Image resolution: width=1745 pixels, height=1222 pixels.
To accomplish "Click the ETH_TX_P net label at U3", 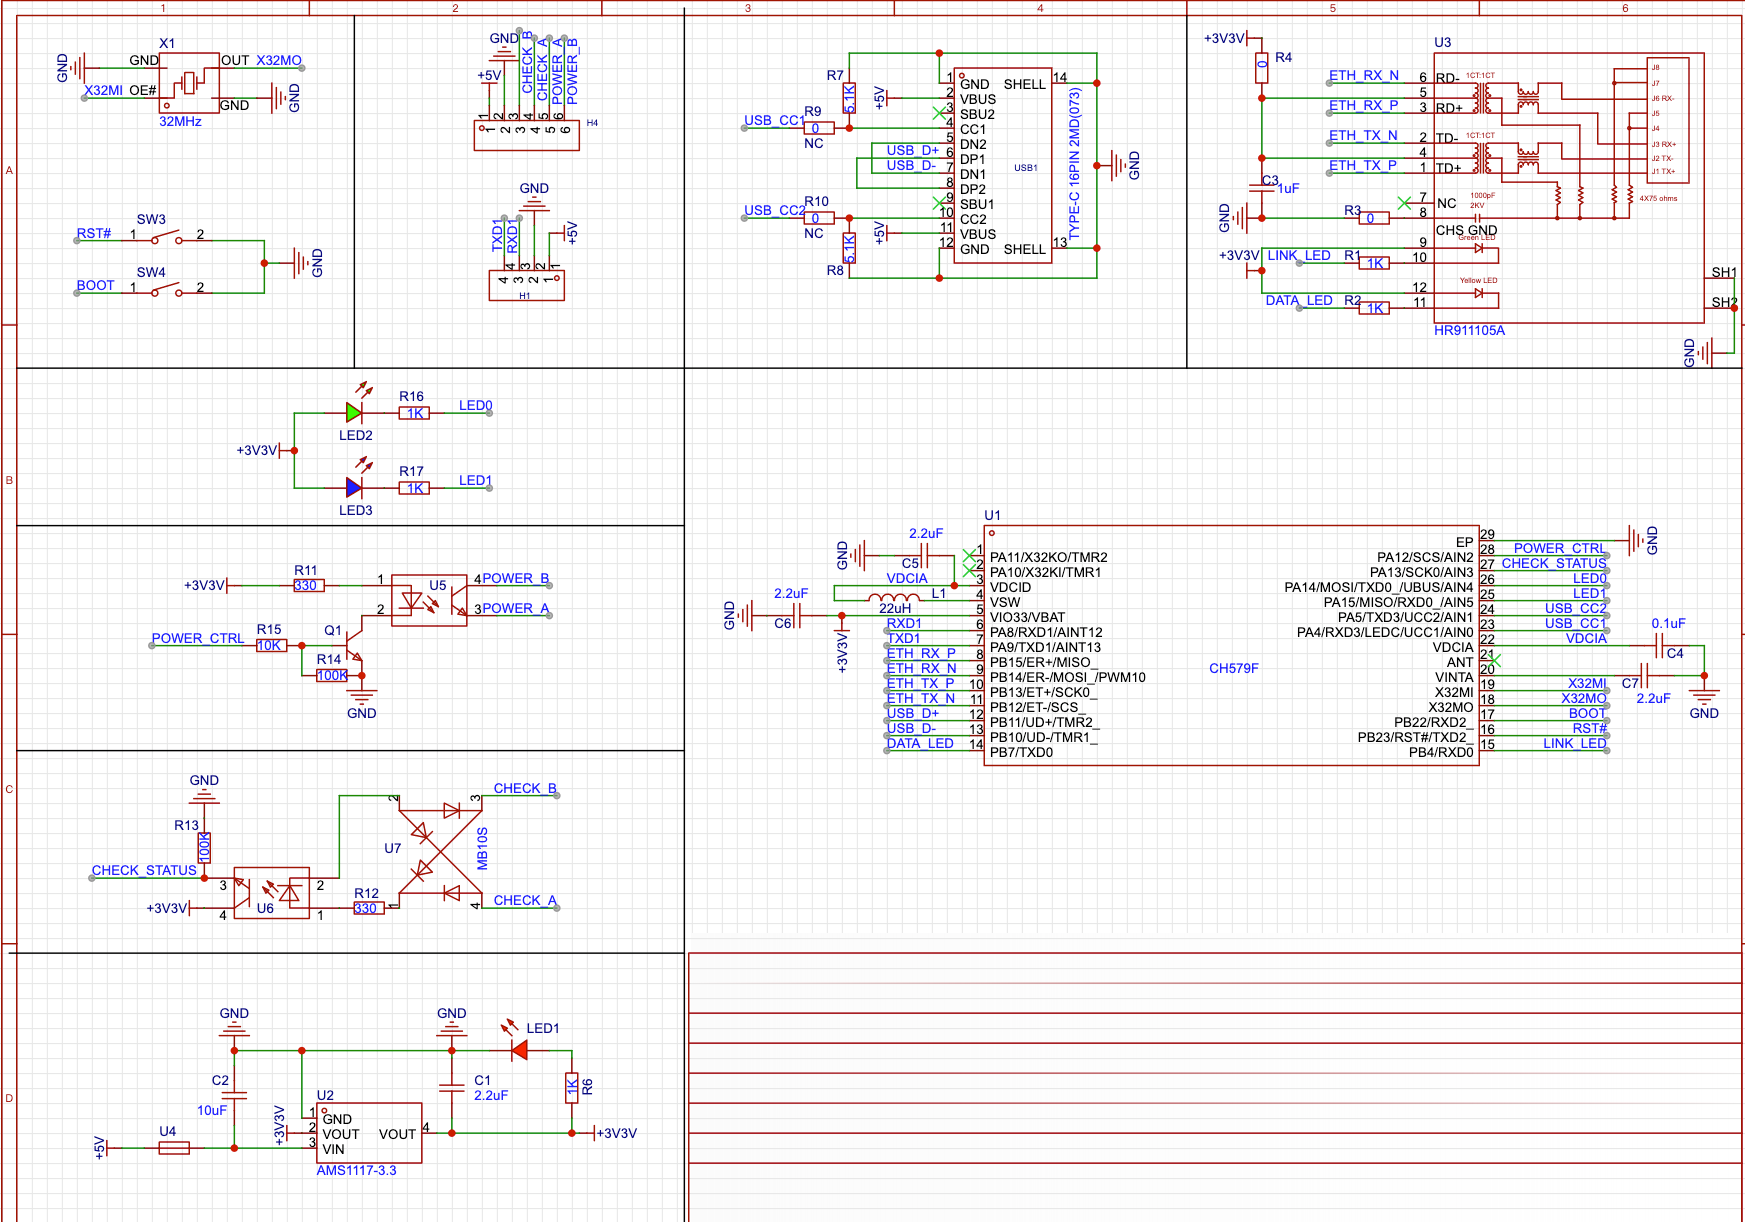I will [1363, 165].
